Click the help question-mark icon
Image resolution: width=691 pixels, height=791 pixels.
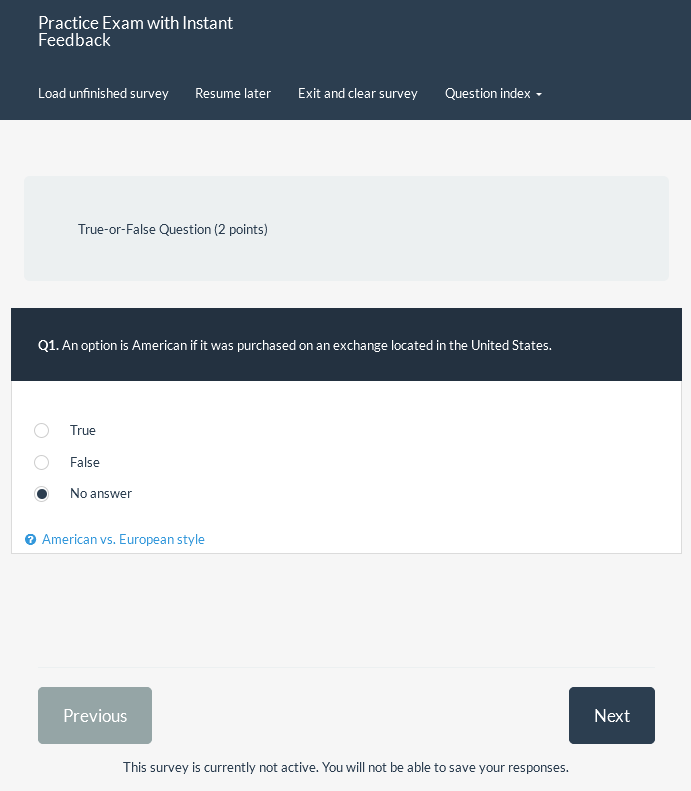(x=30, y=540)
